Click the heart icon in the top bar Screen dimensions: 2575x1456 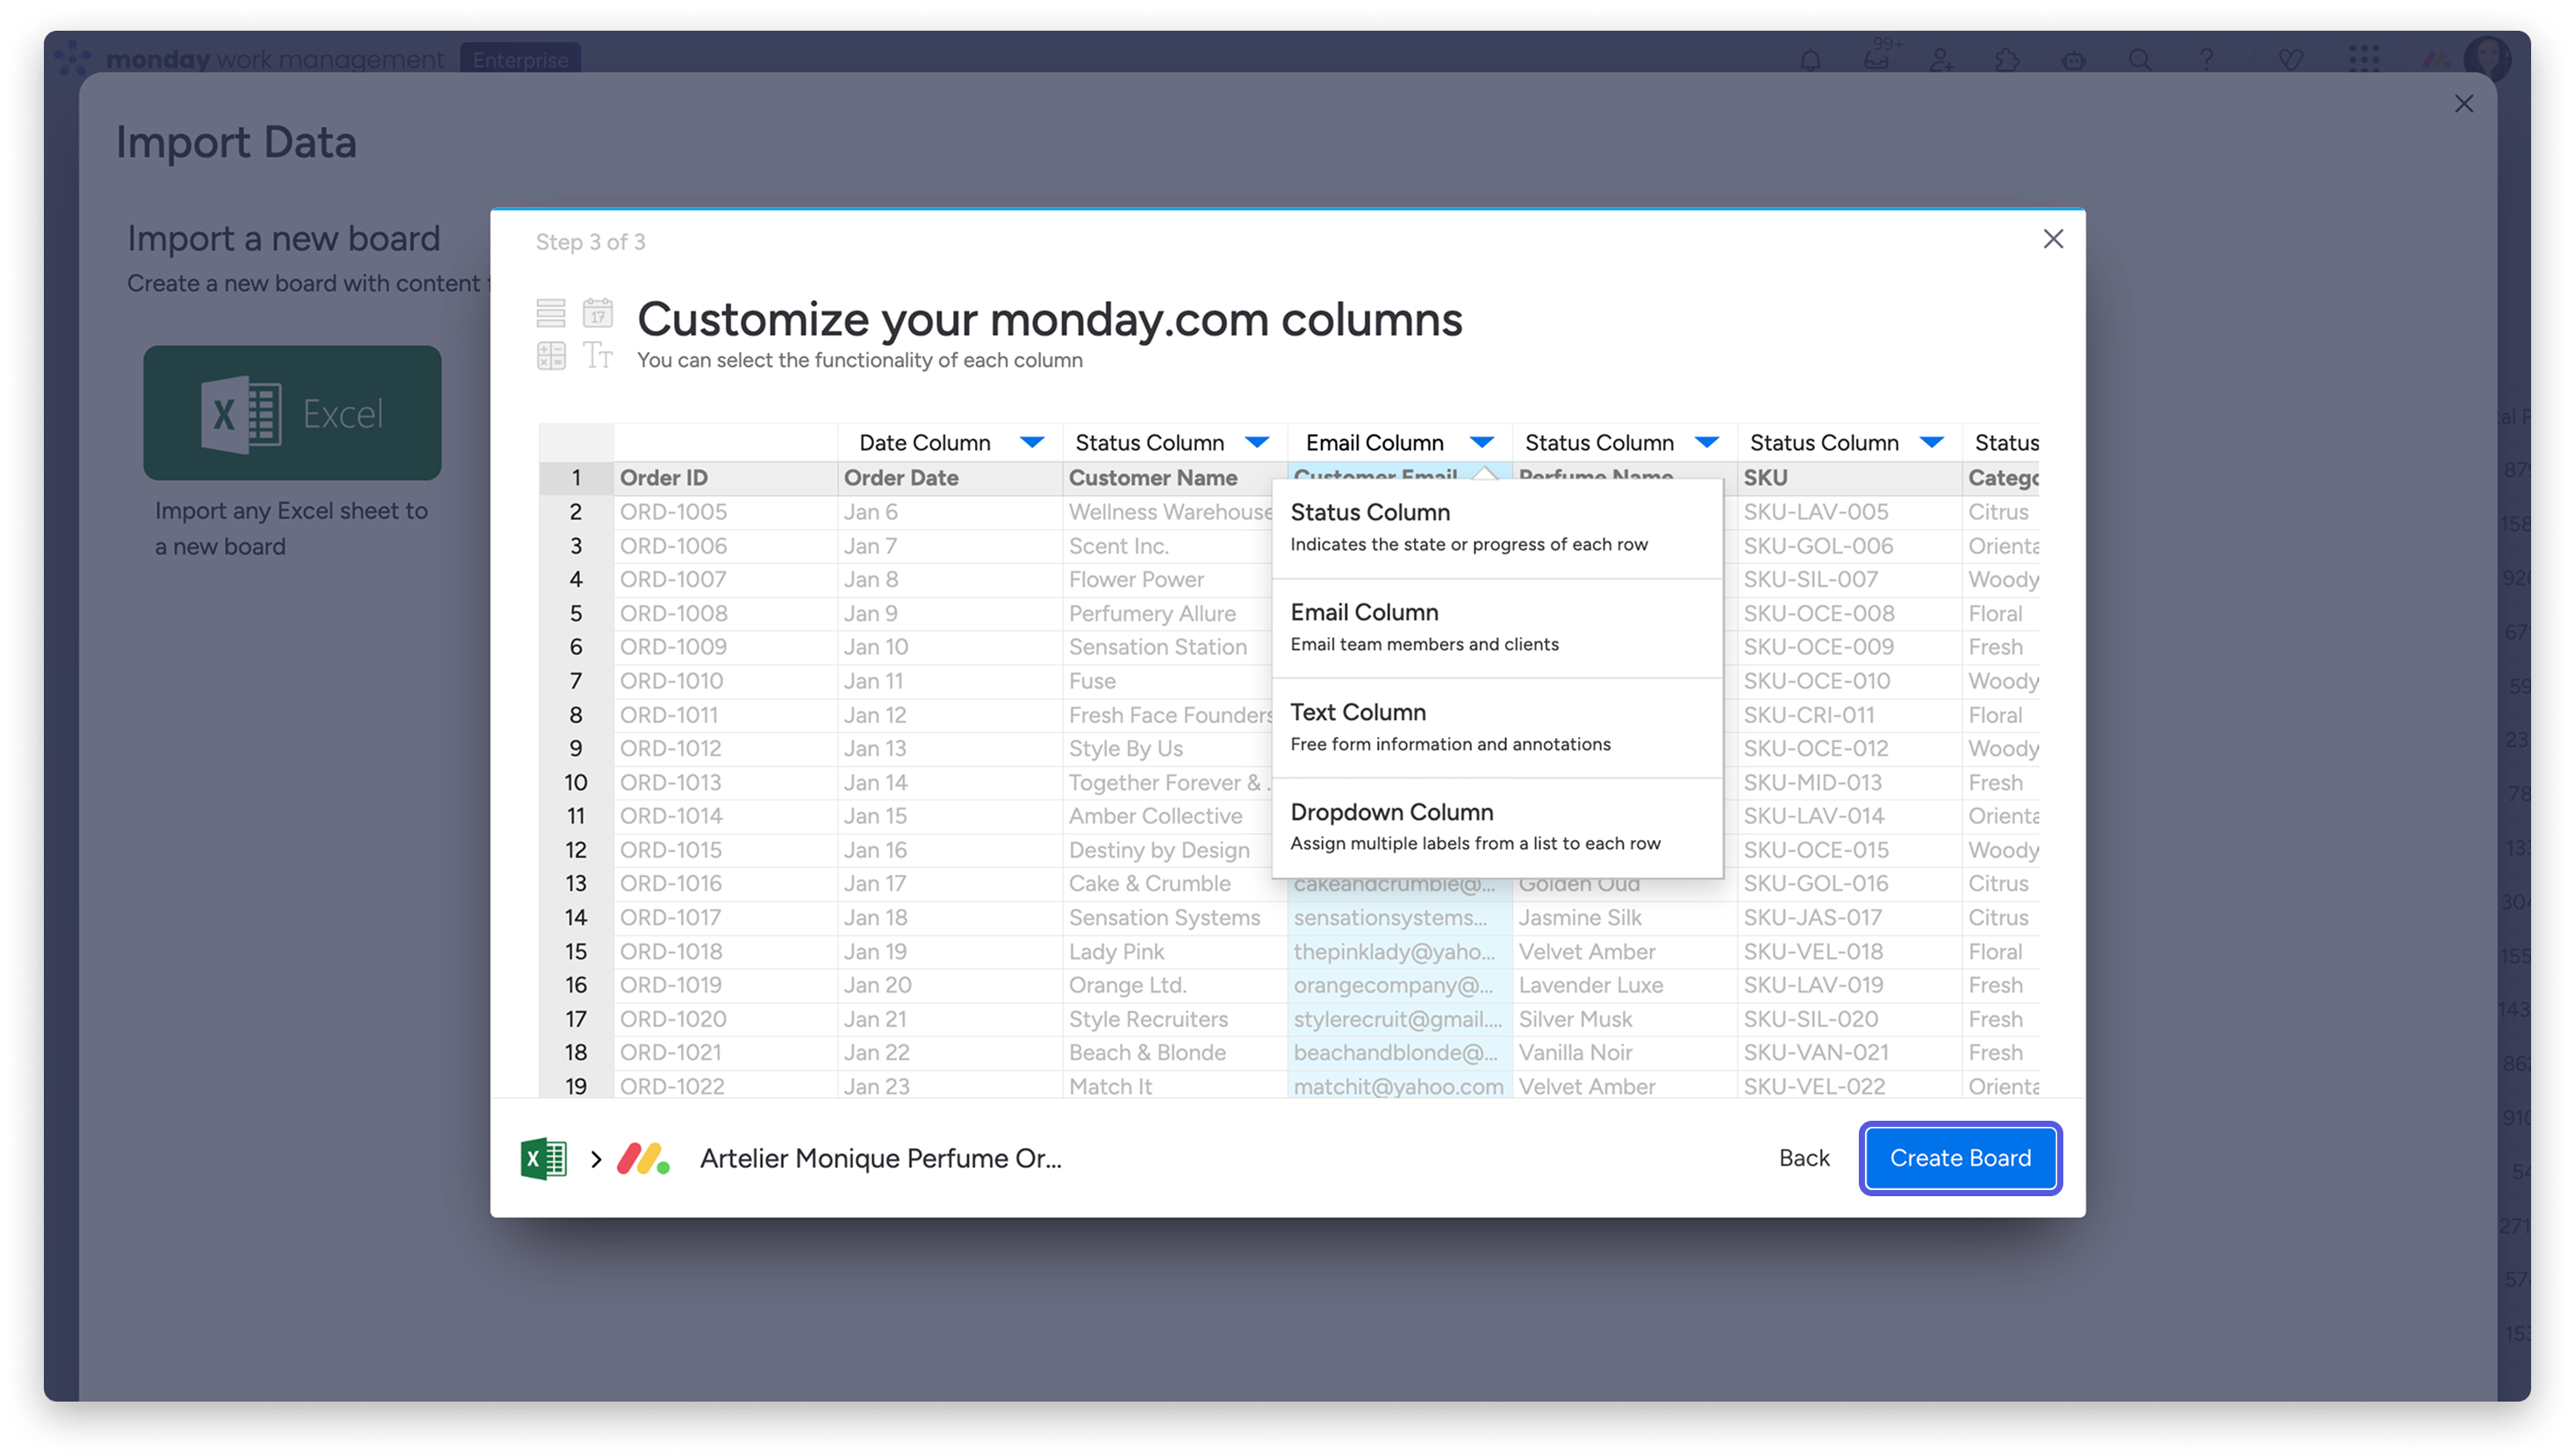2290,60
